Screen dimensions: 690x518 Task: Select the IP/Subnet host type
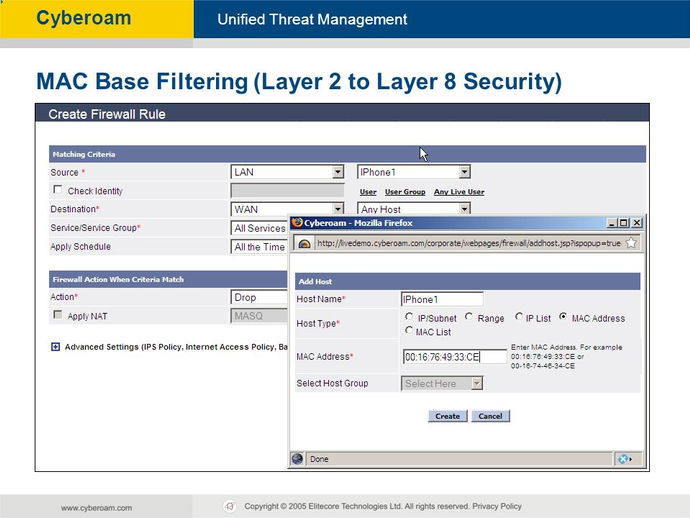pyautogui.click(x=409, y=316)
